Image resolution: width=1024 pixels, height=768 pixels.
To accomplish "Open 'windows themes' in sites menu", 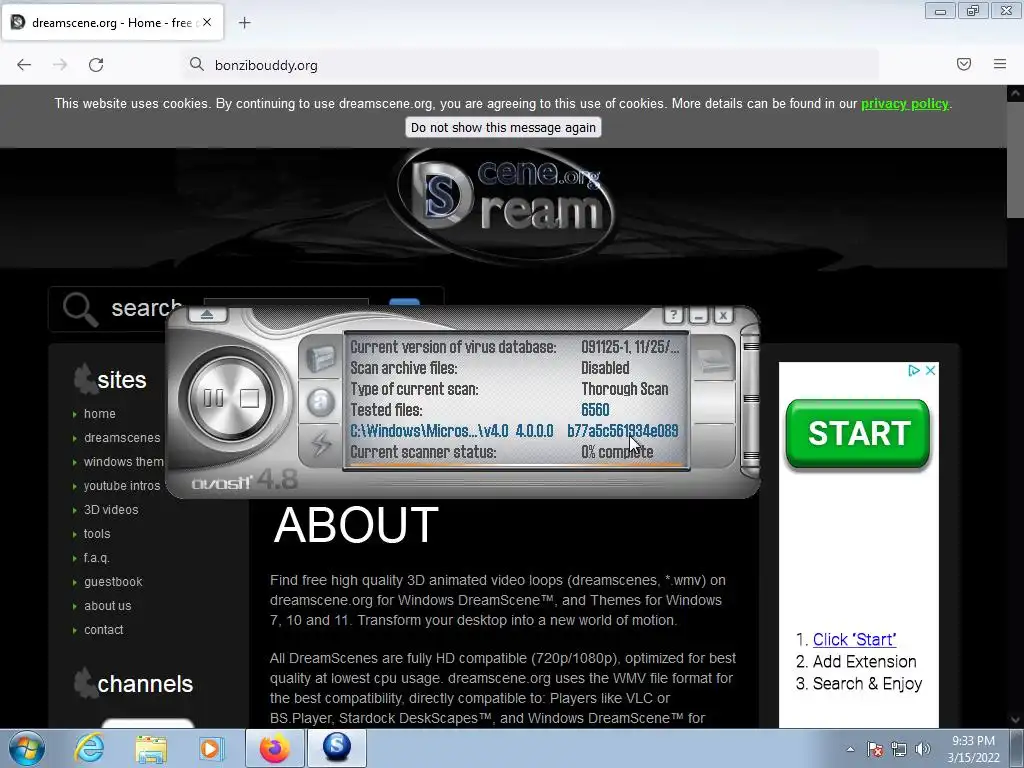I will (x=123, y=462).
